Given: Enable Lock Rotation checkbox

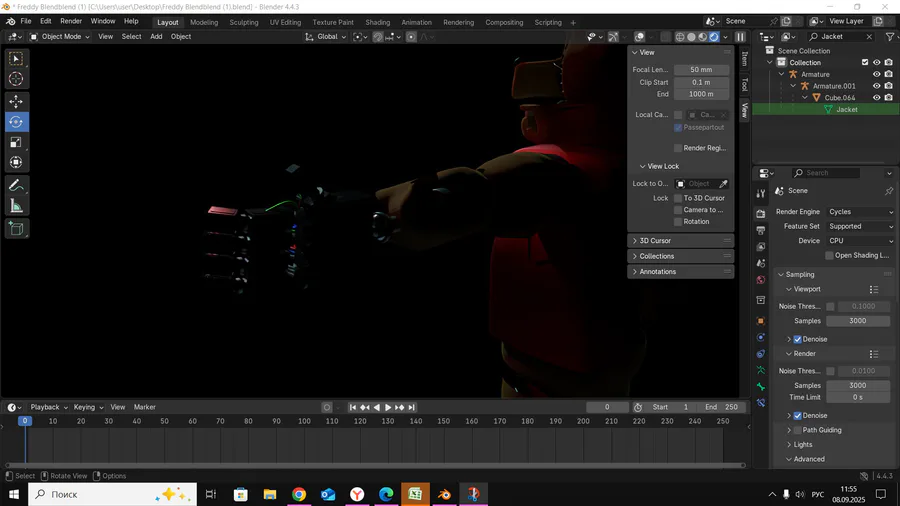Looking at the screenshot, I should [x=678, y=221].
